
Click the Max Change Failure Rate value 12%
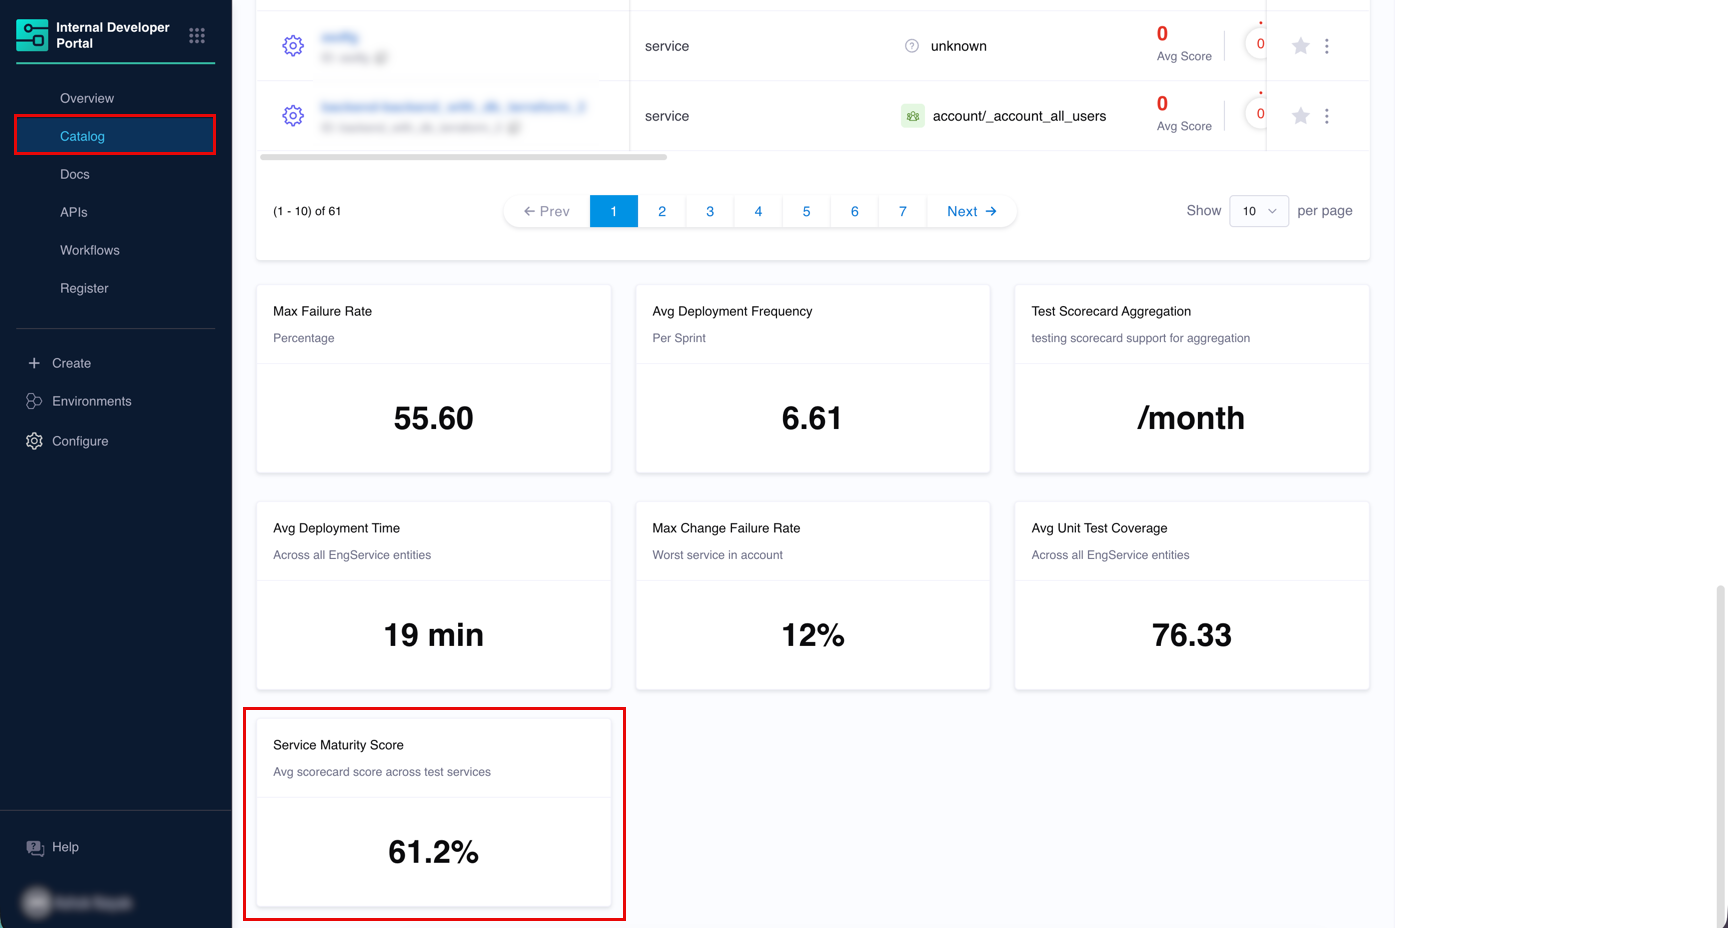(813, 635)
